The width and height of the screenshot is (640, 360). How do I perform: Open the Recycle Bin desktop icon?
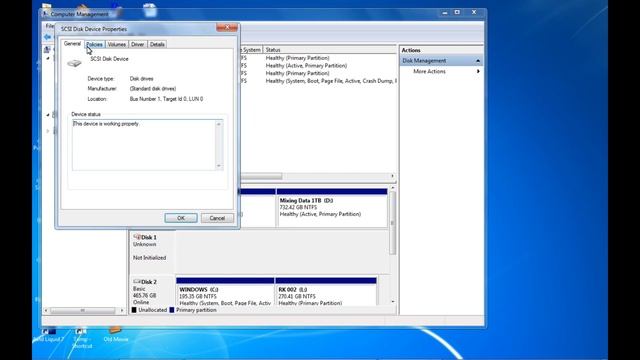(150, 10)
